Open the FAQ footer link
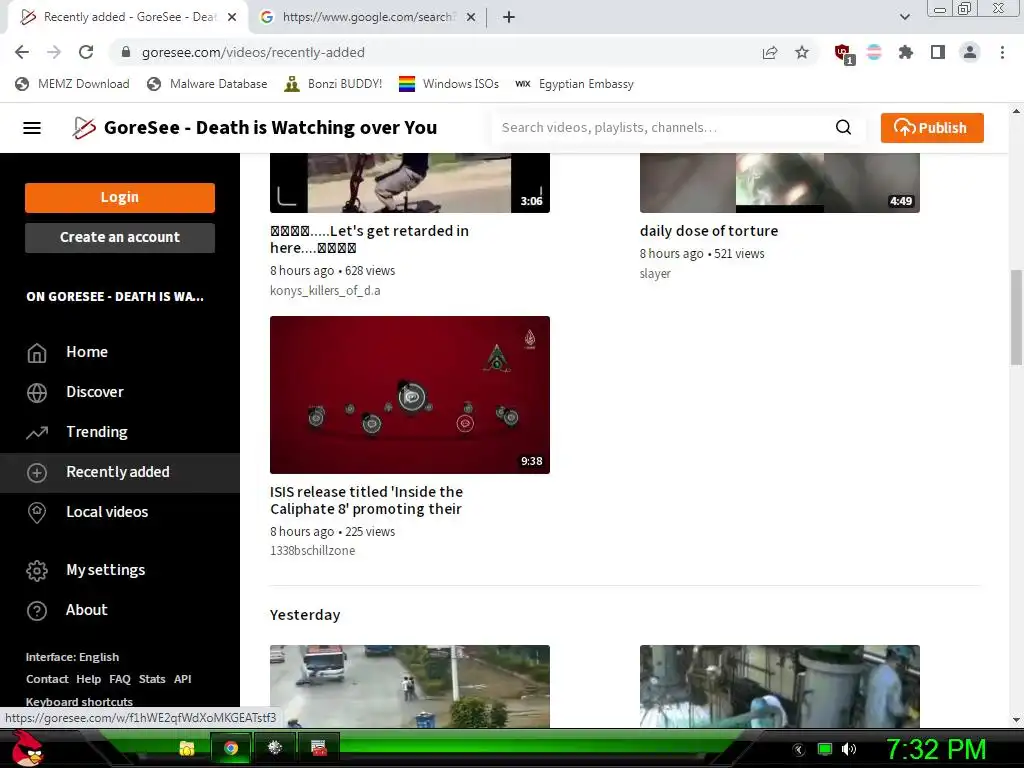 [x=120, y=679]
